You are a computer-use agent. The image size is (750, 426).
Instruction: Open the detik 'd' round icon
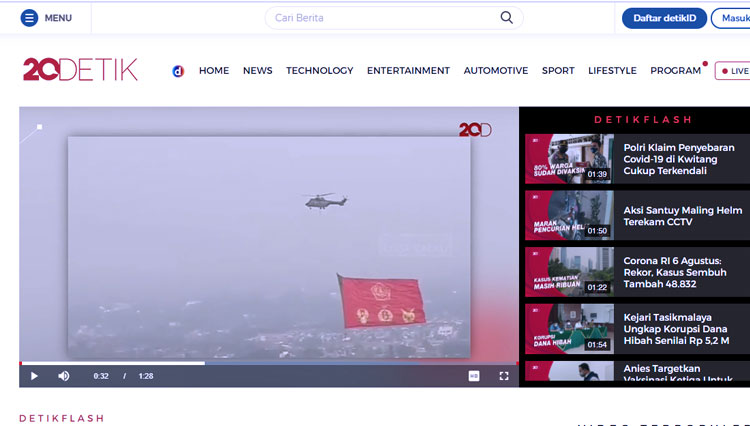point(178,71)
